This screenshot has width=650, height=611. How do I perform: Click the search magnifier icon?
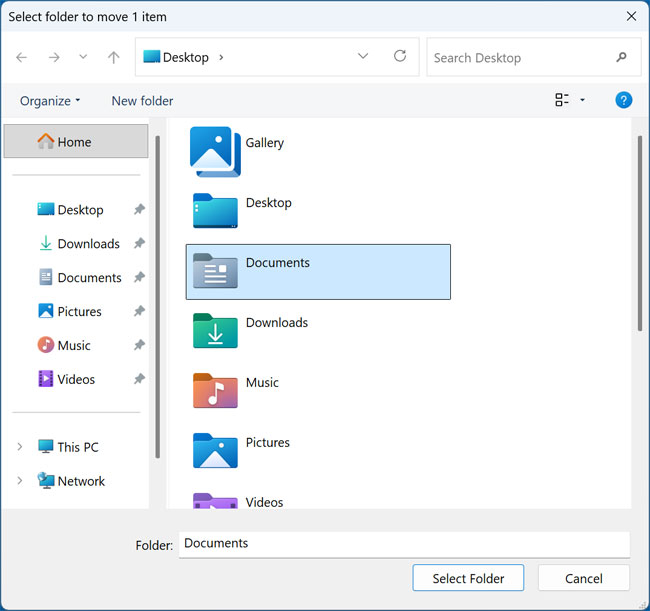(x=621, y=57)
